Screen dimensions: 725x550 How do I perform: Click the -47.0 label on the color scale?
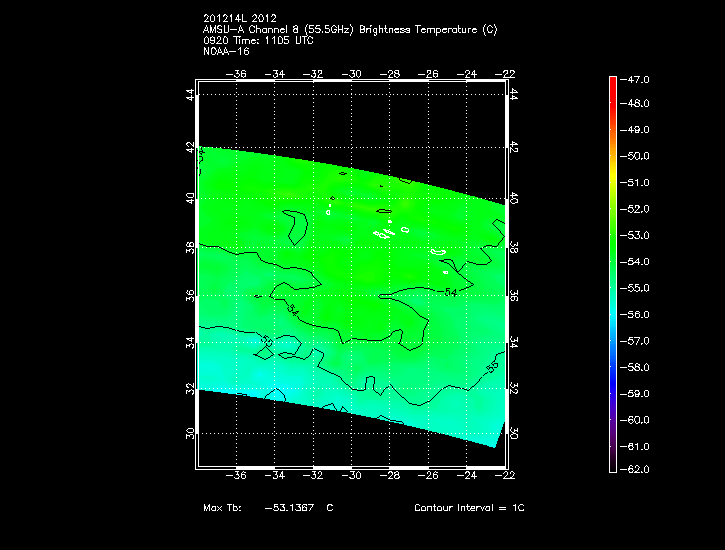637,78
